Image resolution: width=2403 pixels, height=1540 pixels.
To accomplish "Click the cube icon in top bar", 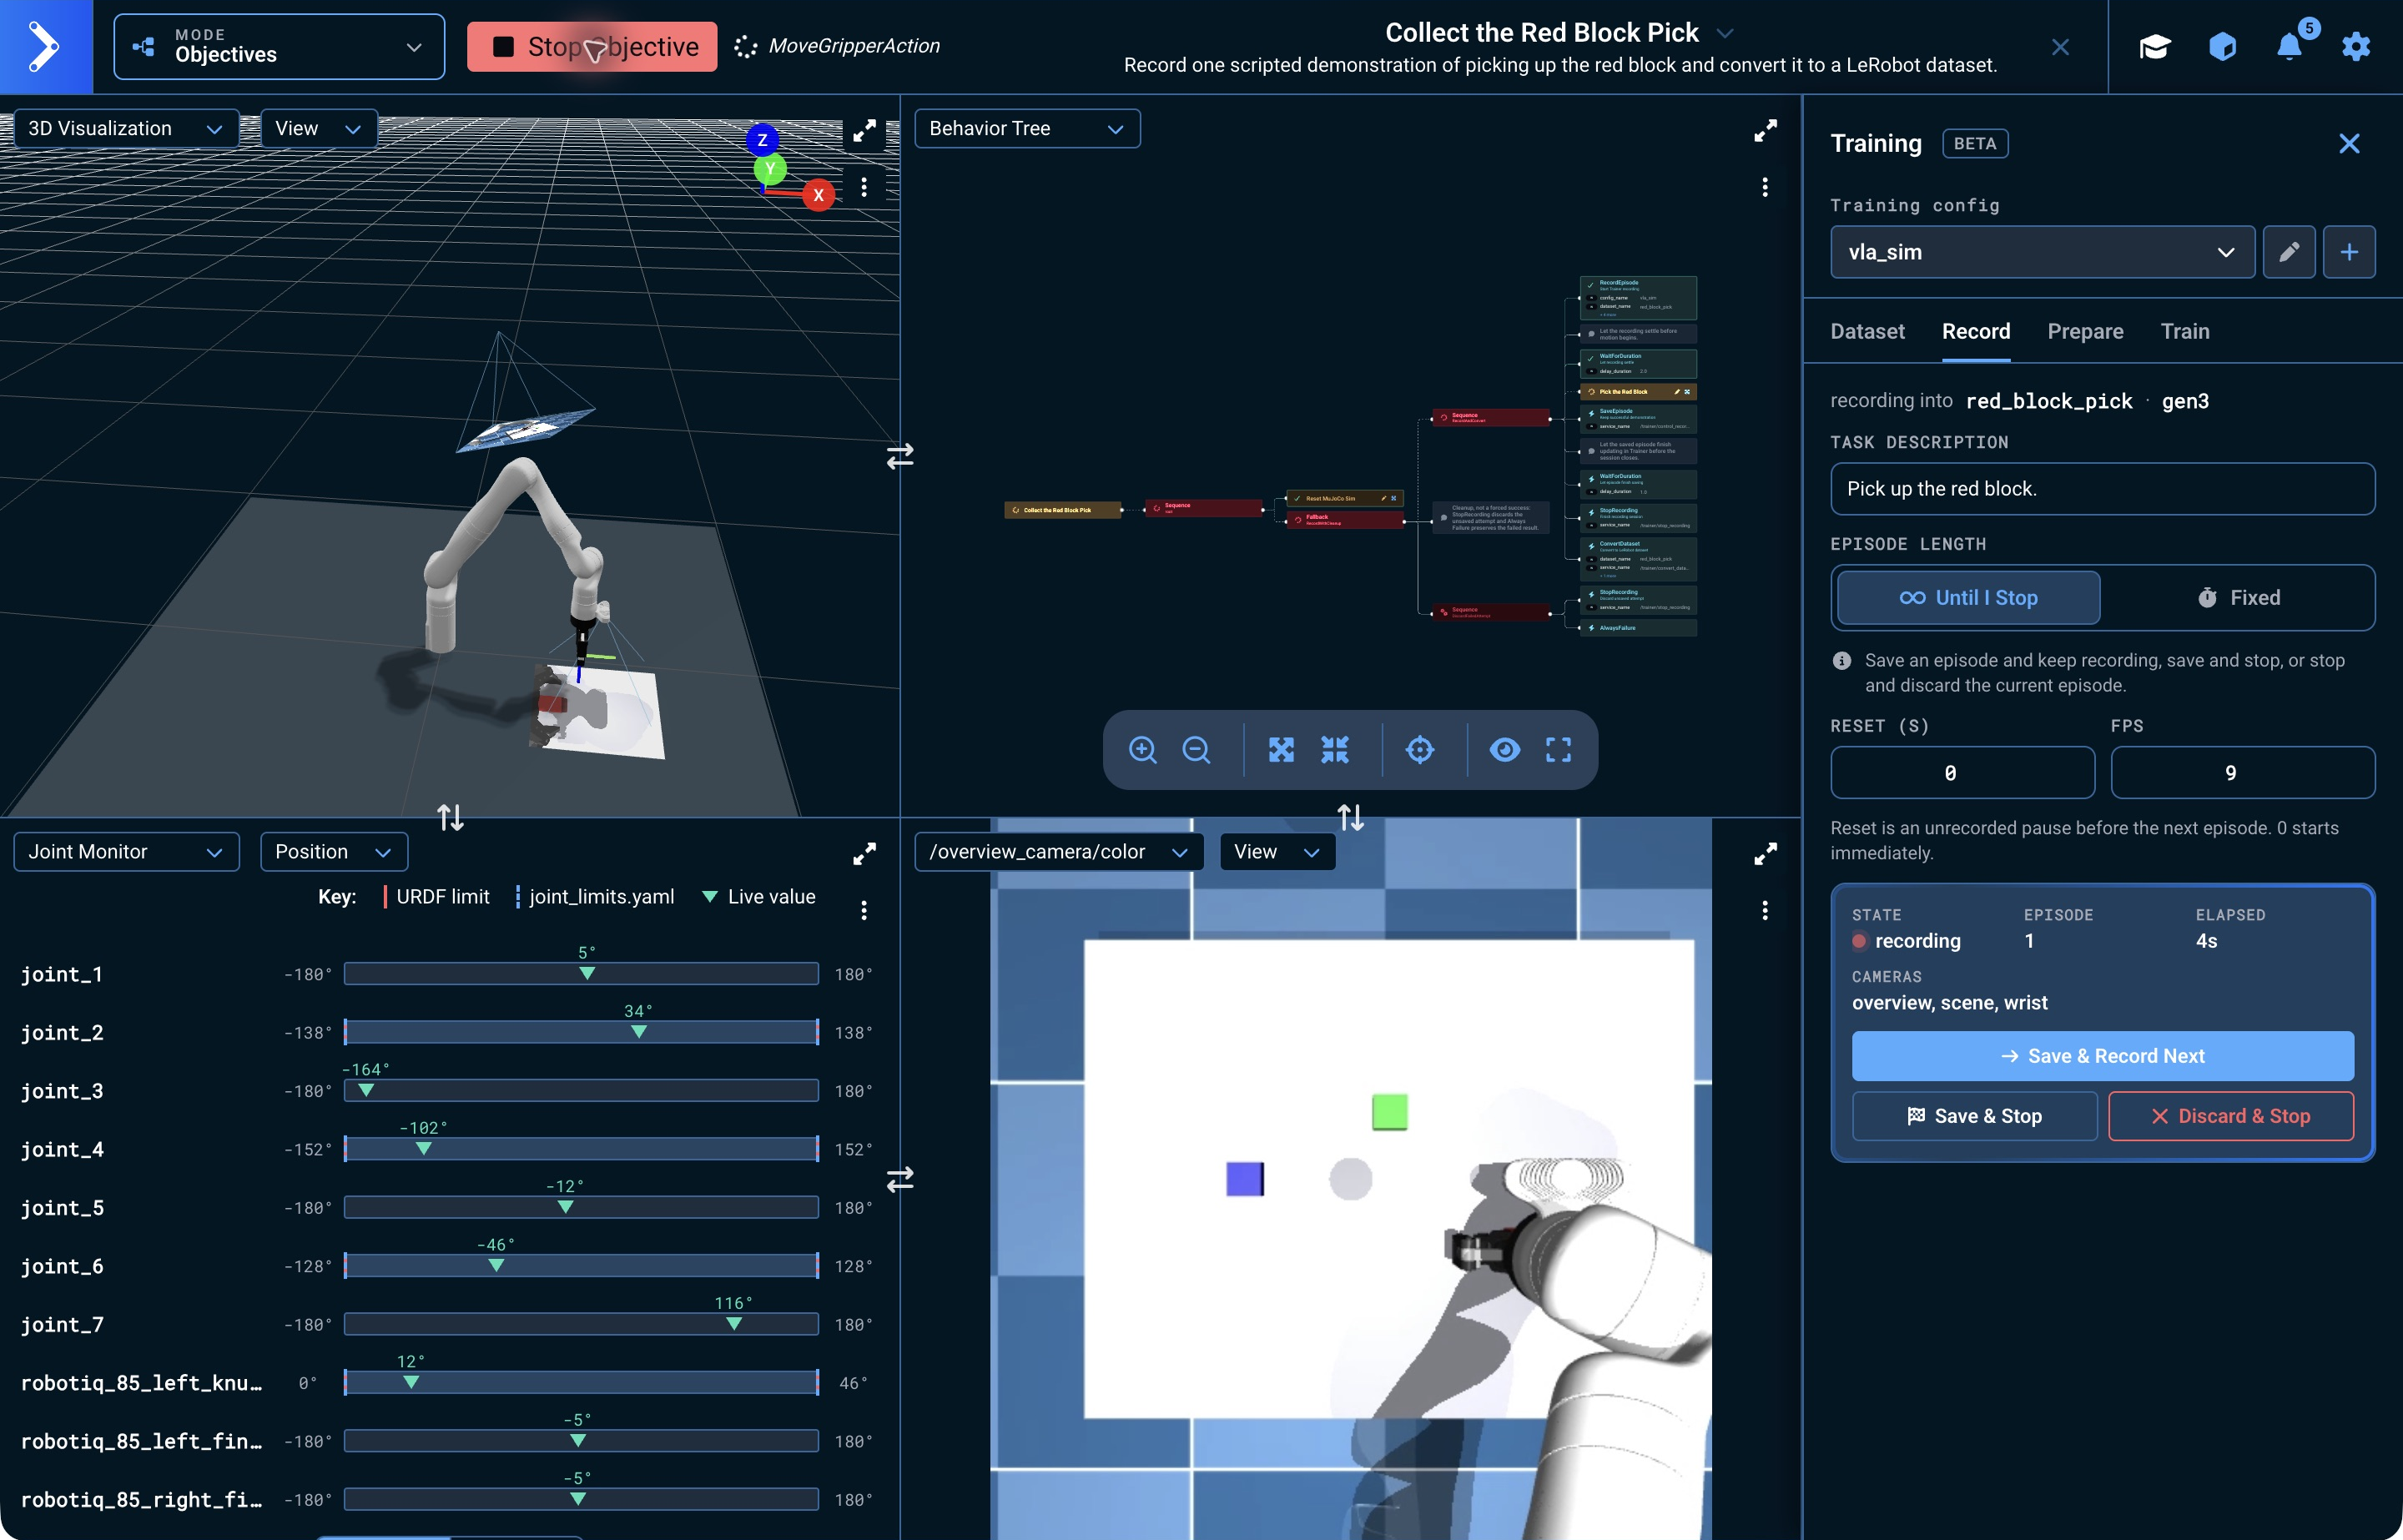I will (2222, 47).
